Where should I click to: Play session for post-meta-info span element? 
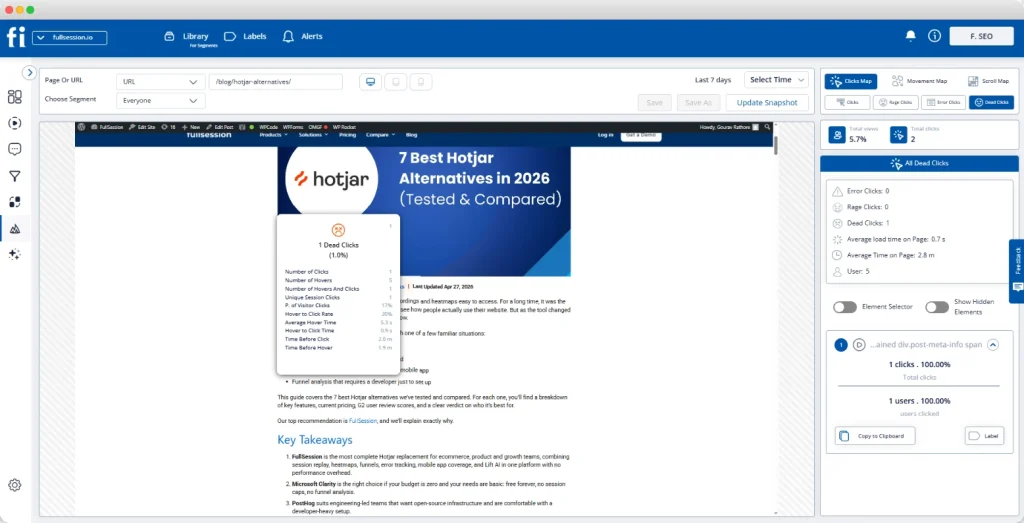tap(859, 345)
